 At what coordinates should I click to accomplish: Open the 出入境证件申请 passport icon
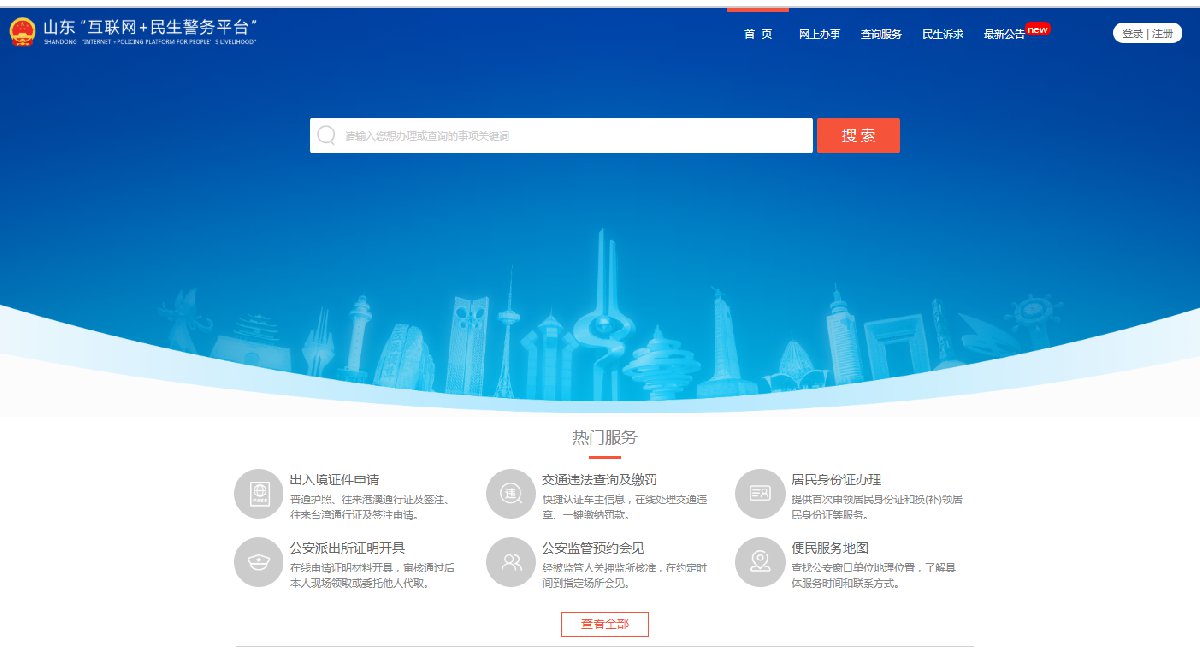[258, 493]
